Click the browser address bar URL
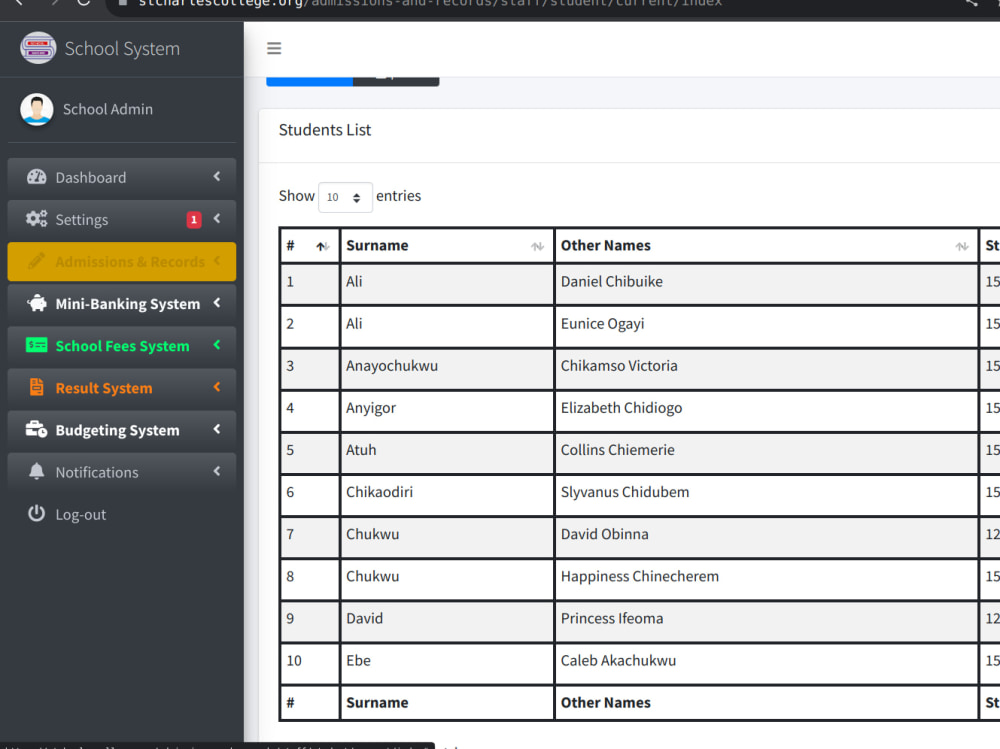The height and width of the screenshot is (749, 1000). 429,4
